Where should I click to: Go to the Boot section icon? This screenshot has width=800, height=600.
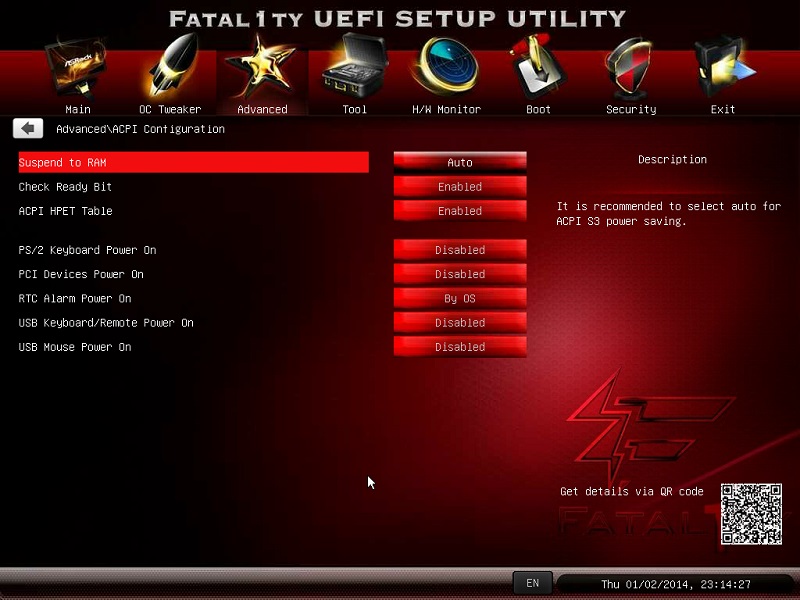coord(538,70)
